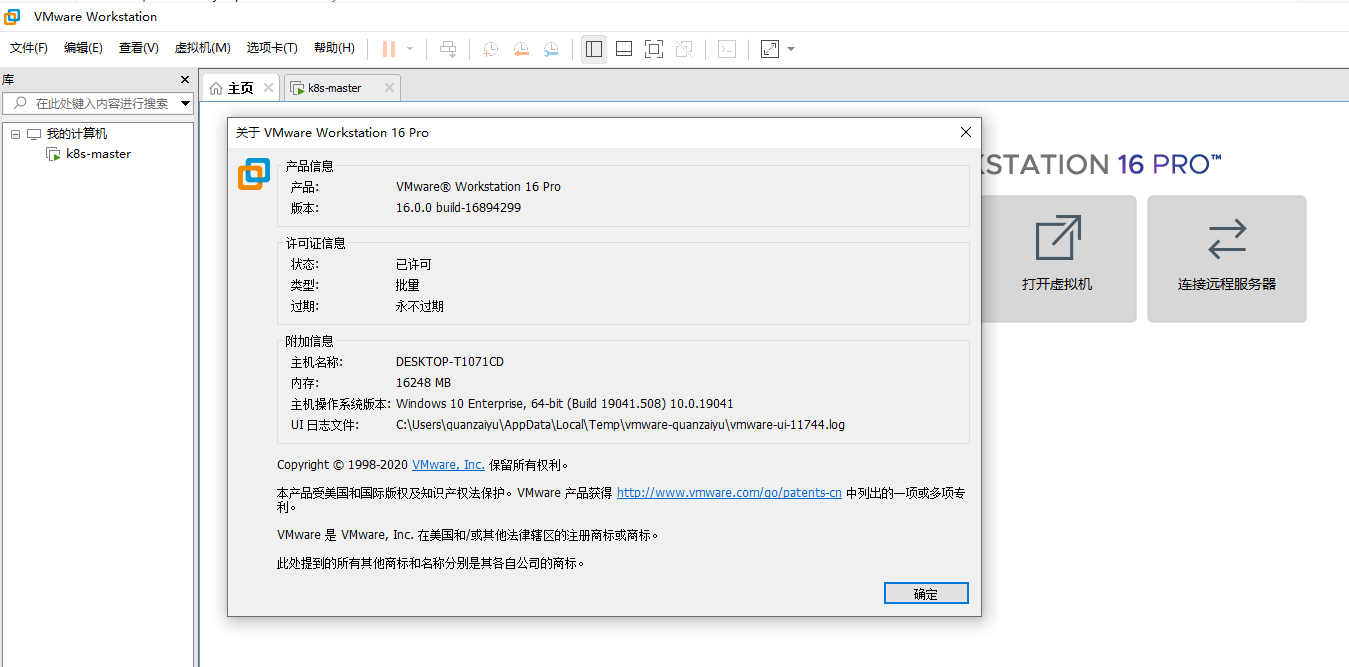Open the vmware.com patents-cn link
Viewport: 1349px width, 667px height.
coord(729,493)
